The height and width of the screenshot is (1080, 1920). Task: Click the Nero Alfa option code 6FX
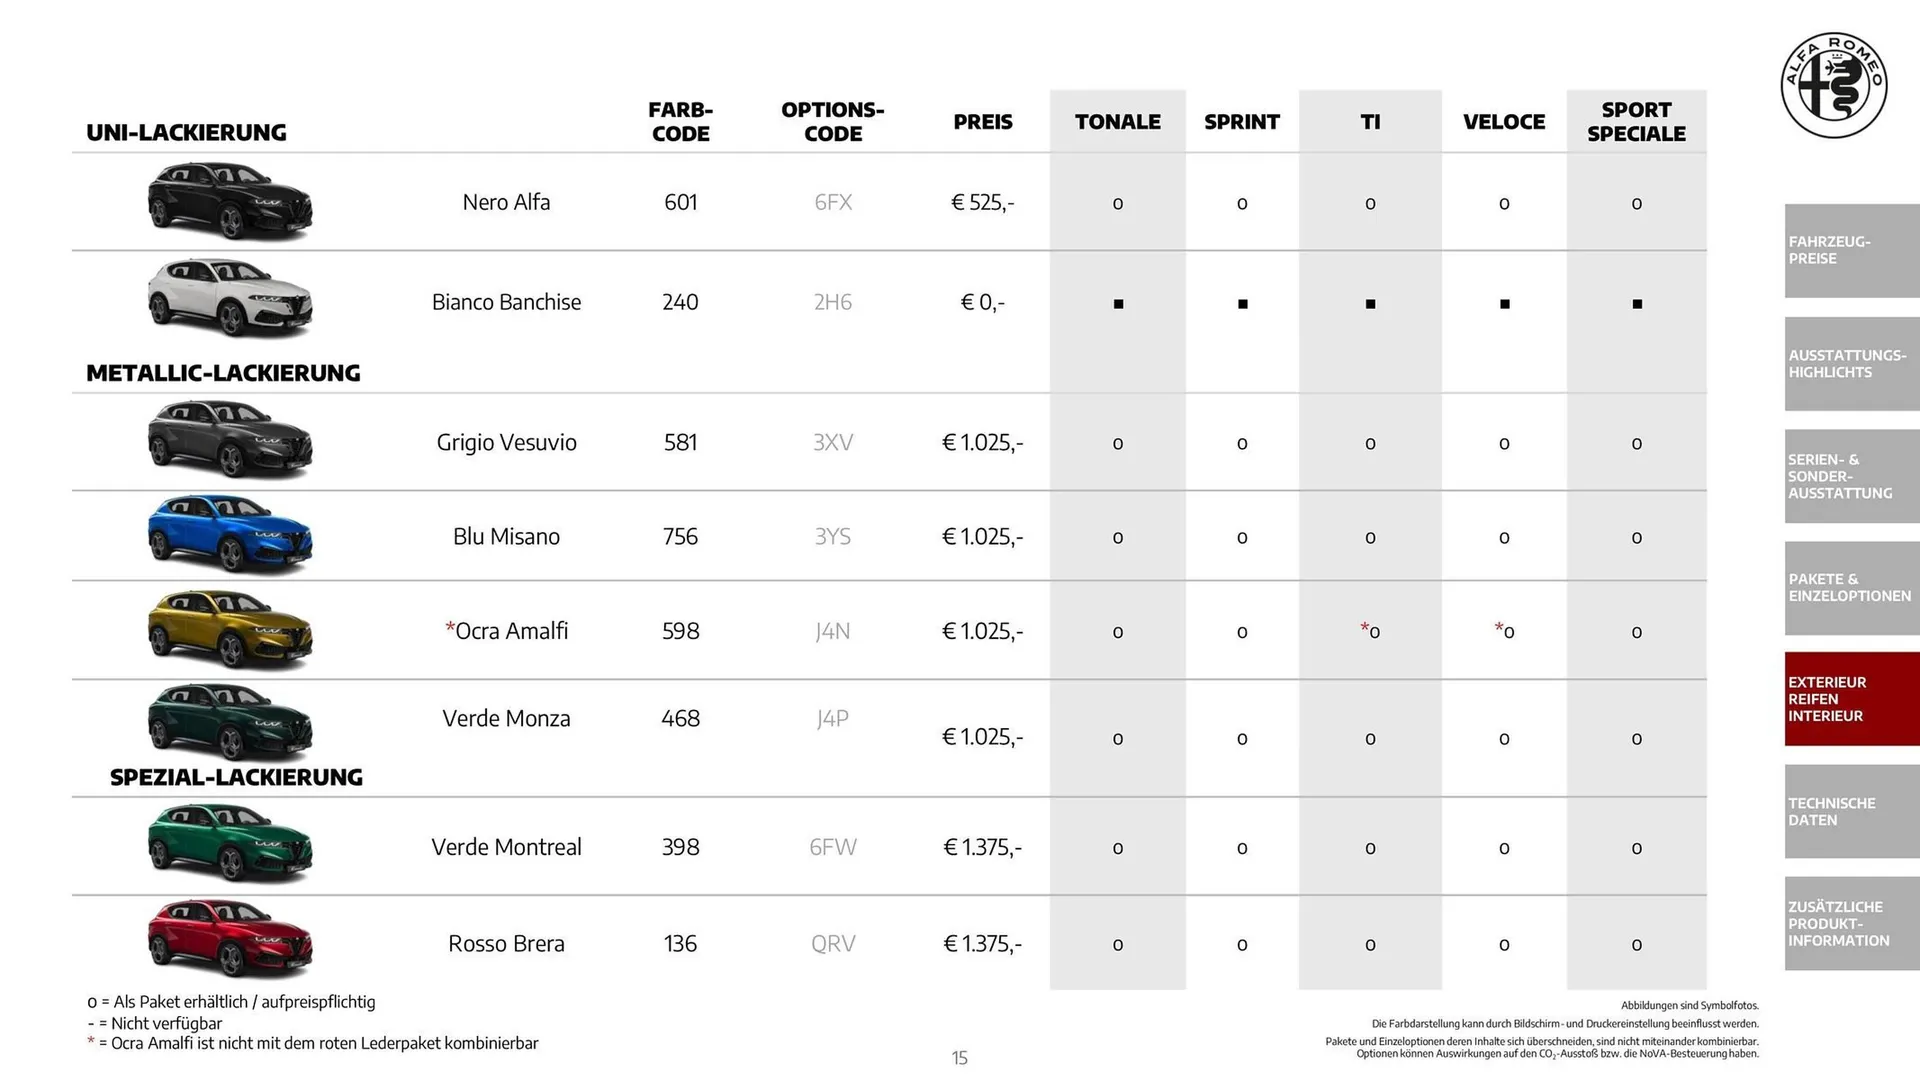(x=833, y=203)
